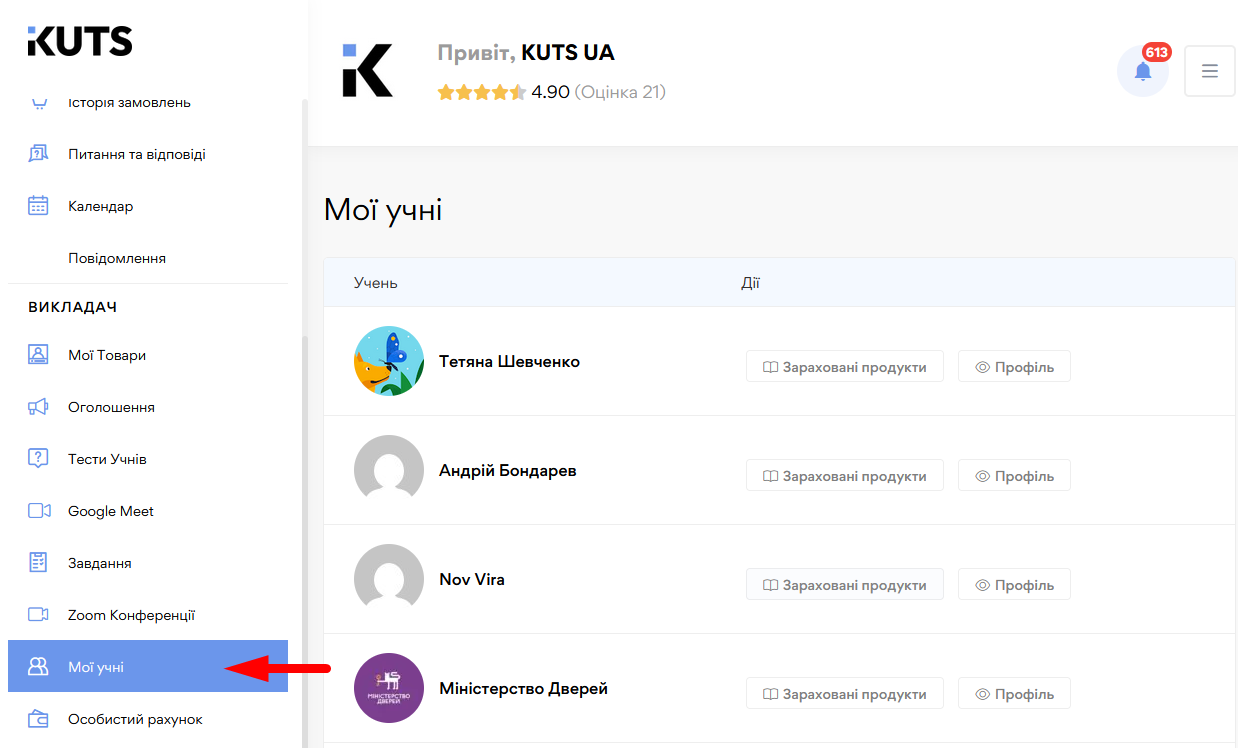This screenshot has height=748, width=1238.
Task: Open Зараховані продукти for Міністерство Дверей
Action: (x=845, y=694)
